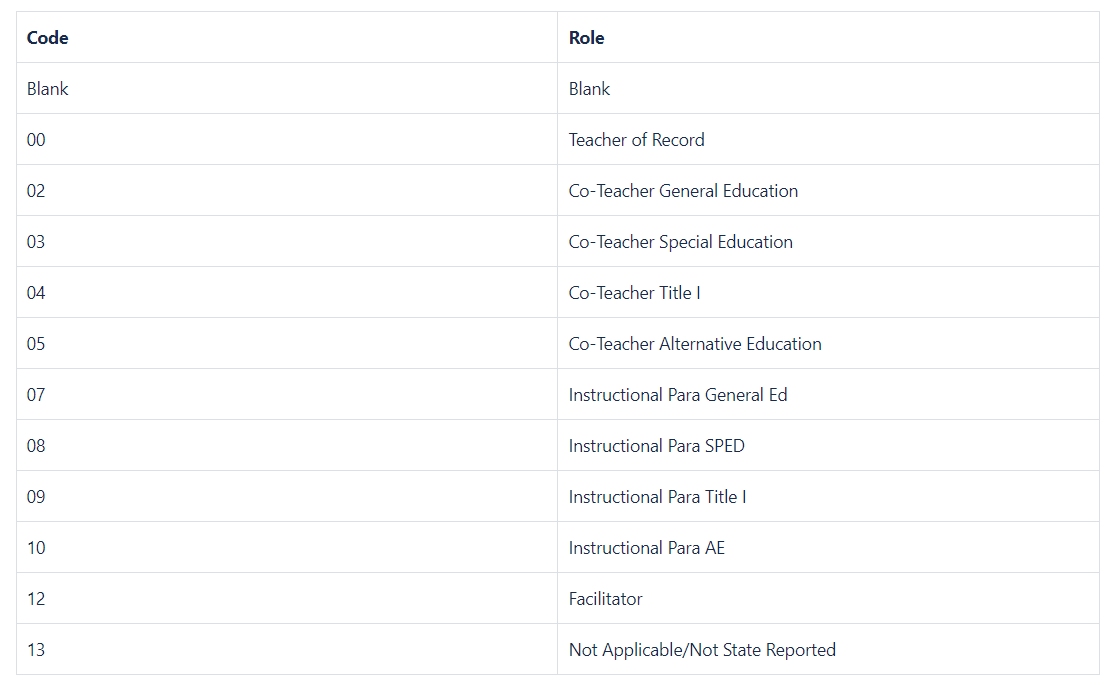Click Instructional Para AE entry
The height and width of the screenshot is (685, 1113).
pyautogui.click(x=647, y=548)
